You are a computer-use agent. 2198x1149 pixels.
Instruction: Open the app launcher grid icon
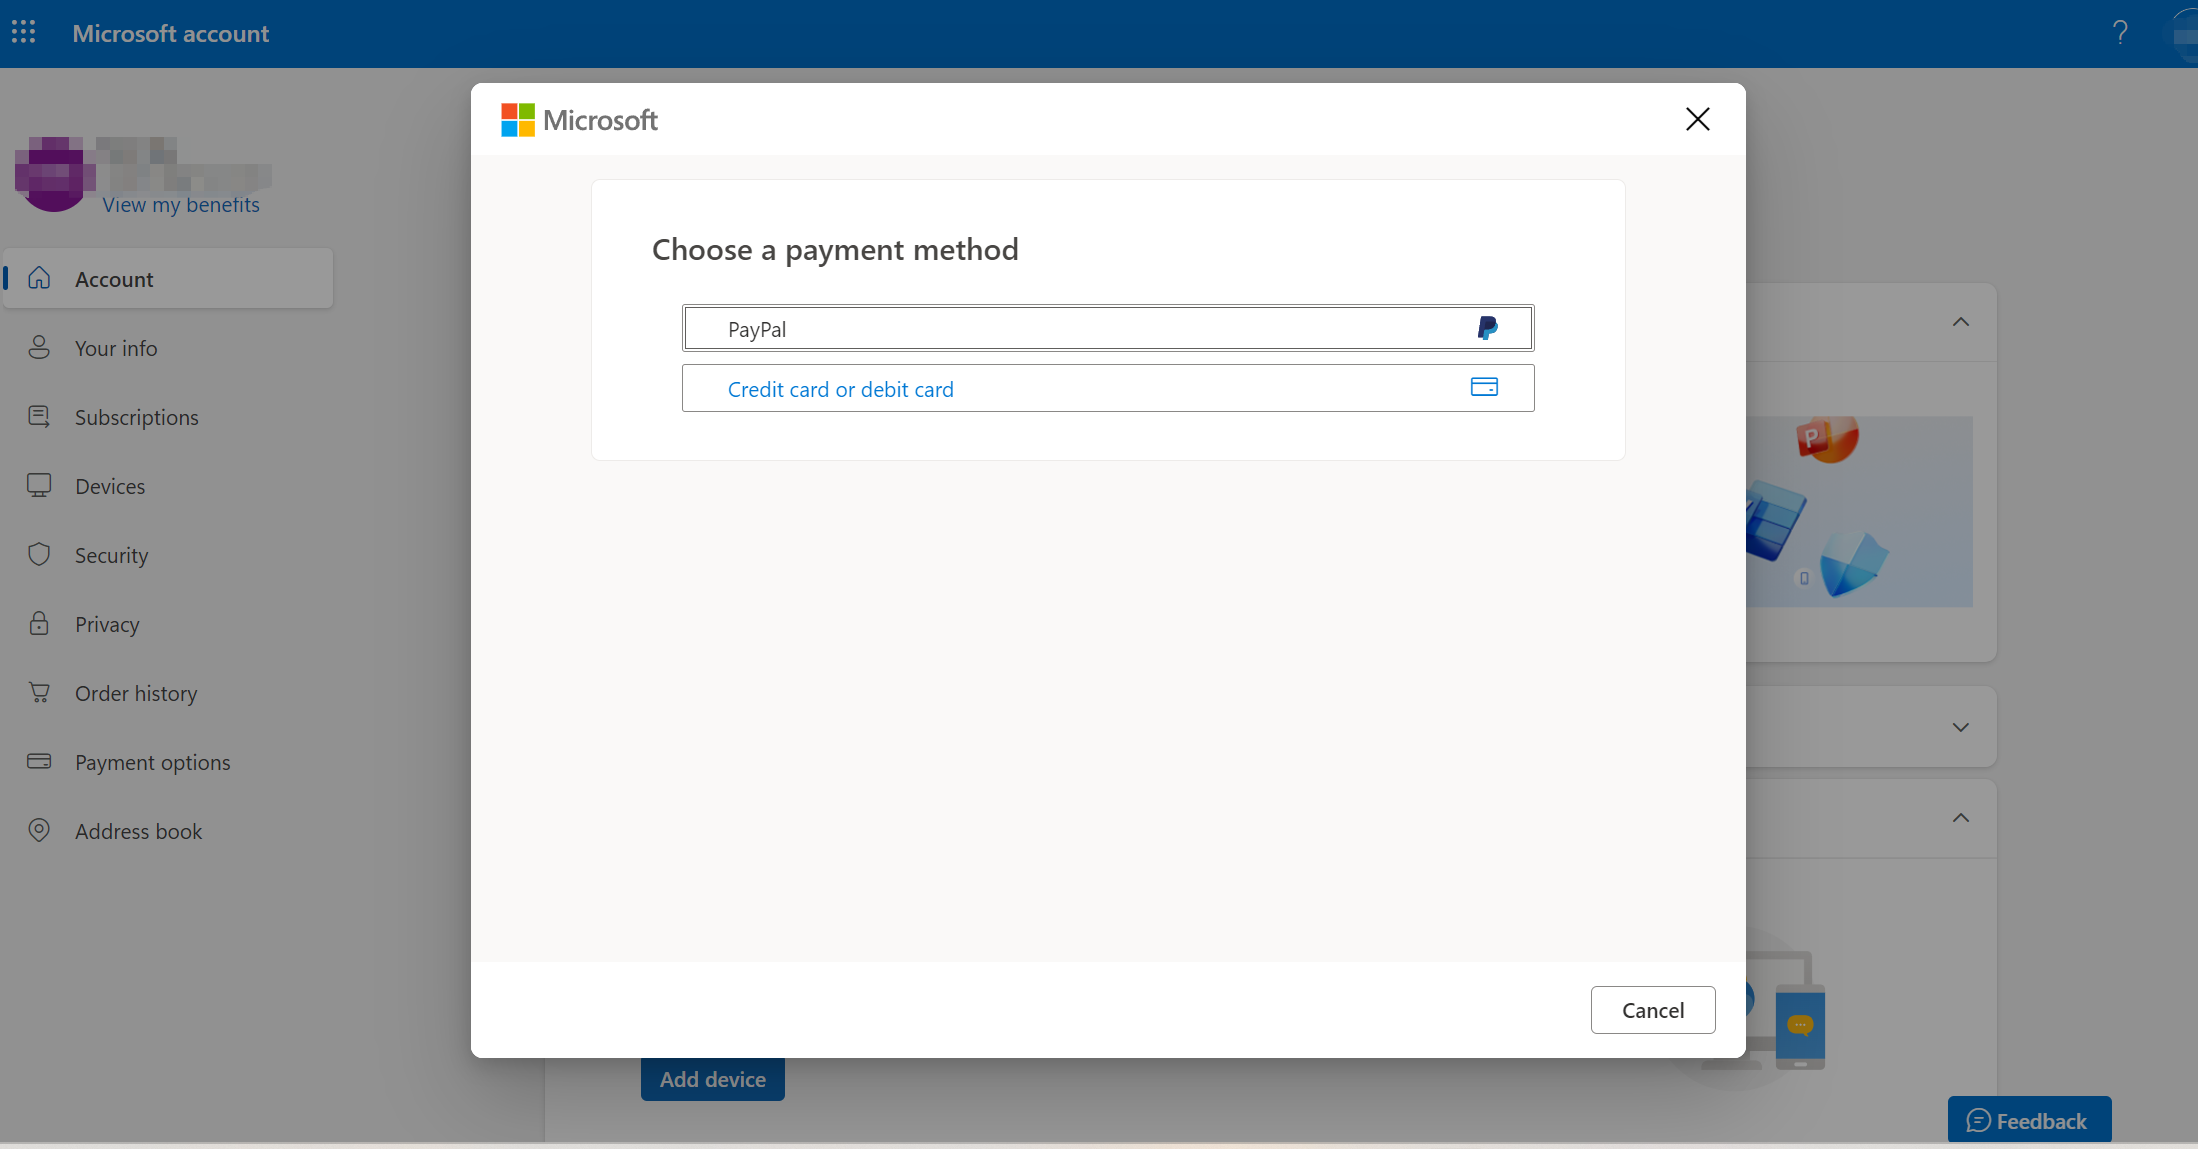[x=23, y=32]
